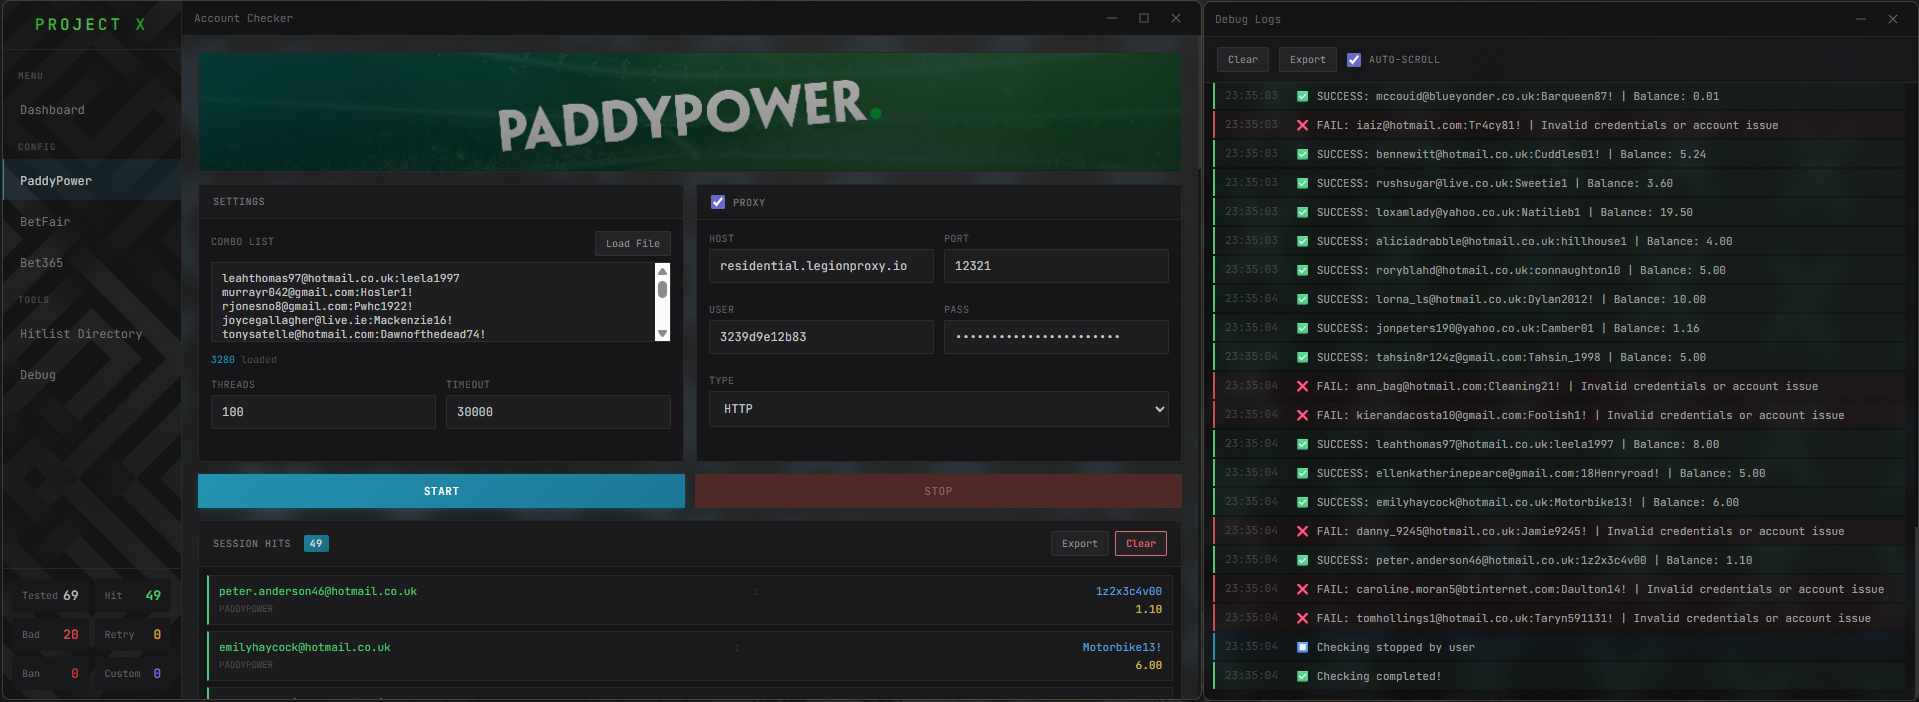1919x702 pixels.
Task: Click the Clear button in Debug Logs
Action: [x=1243, y=60]
